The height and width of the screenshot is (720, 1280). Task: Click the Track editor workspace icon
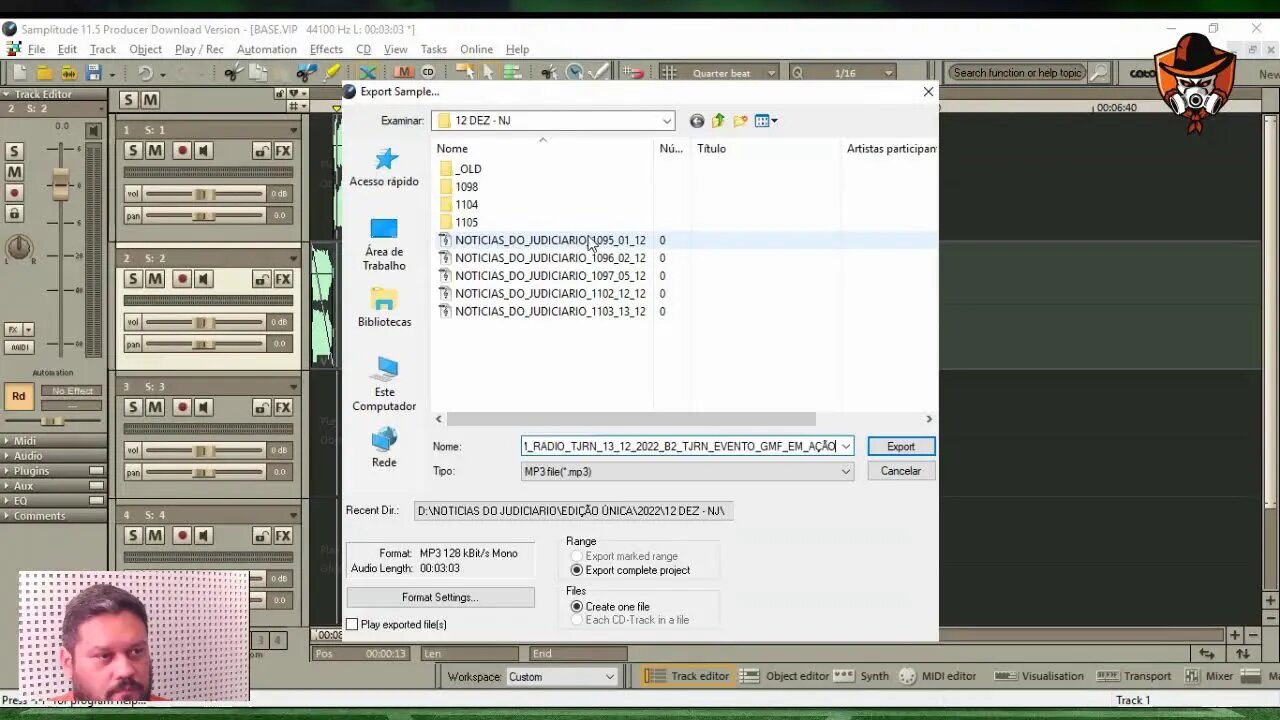coord(655,676)
